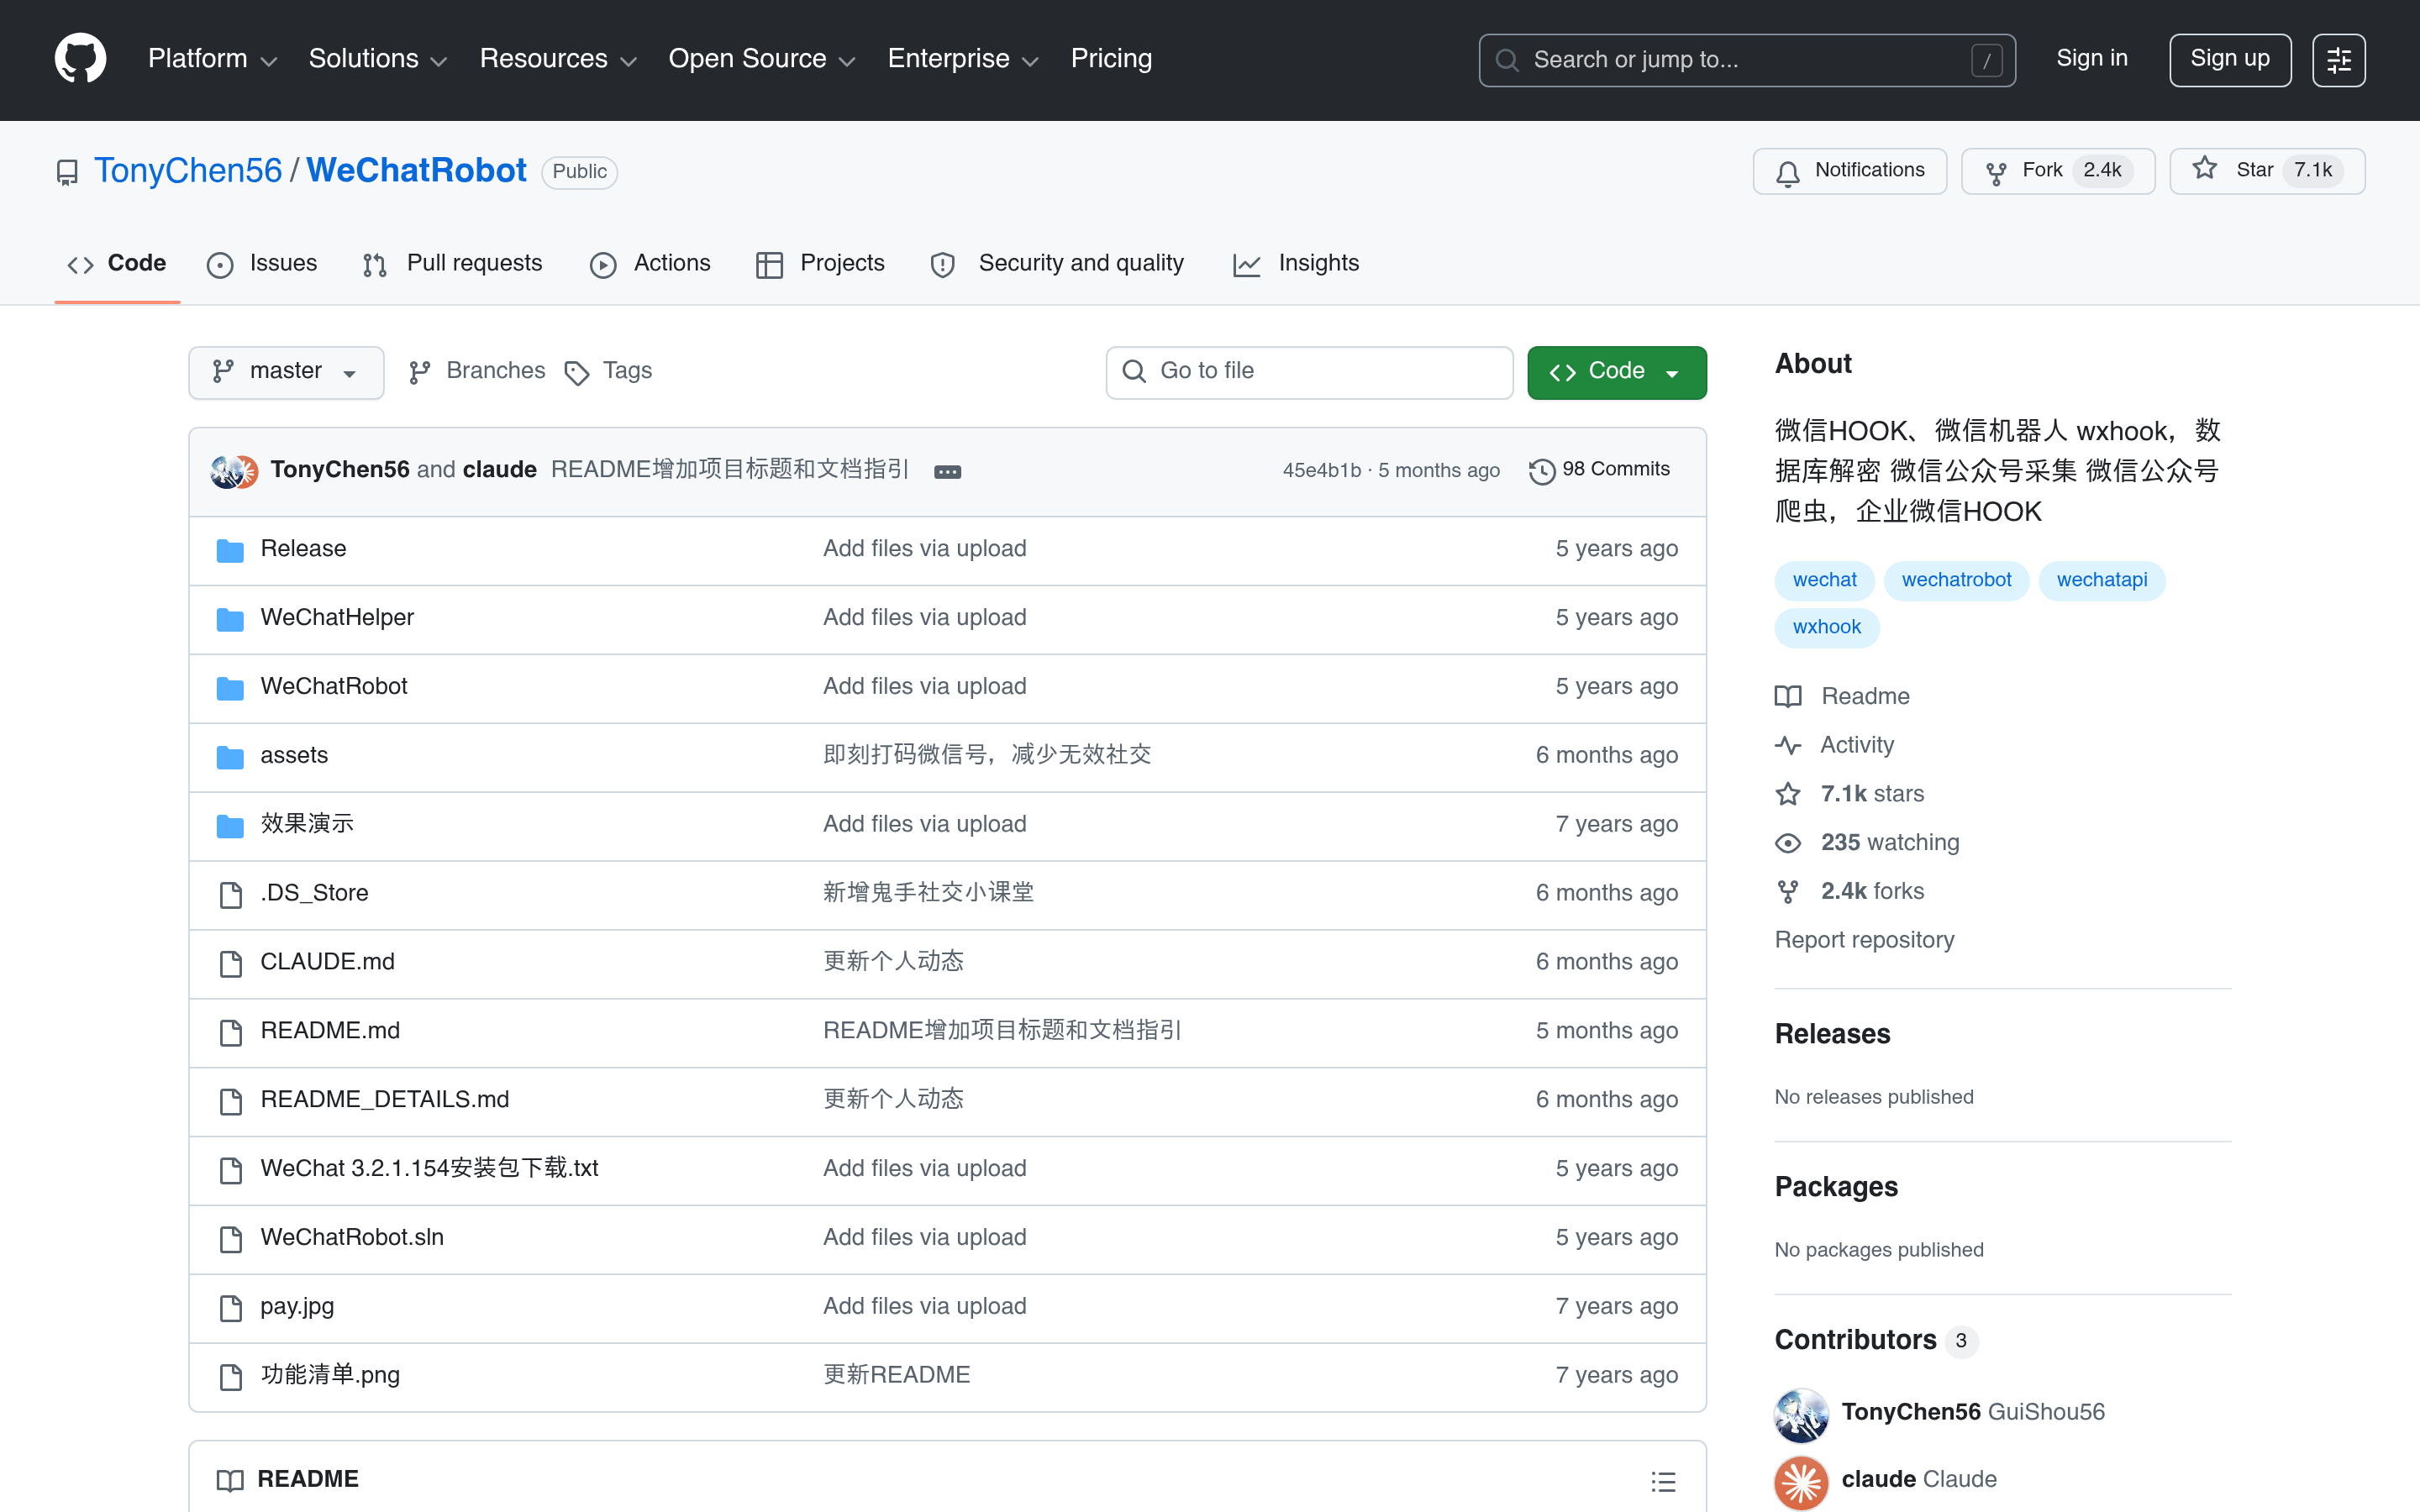This screenshot has height=1512, width=2420.
Task: Click claude contributor avatar
Action: click(1801, 1481)
